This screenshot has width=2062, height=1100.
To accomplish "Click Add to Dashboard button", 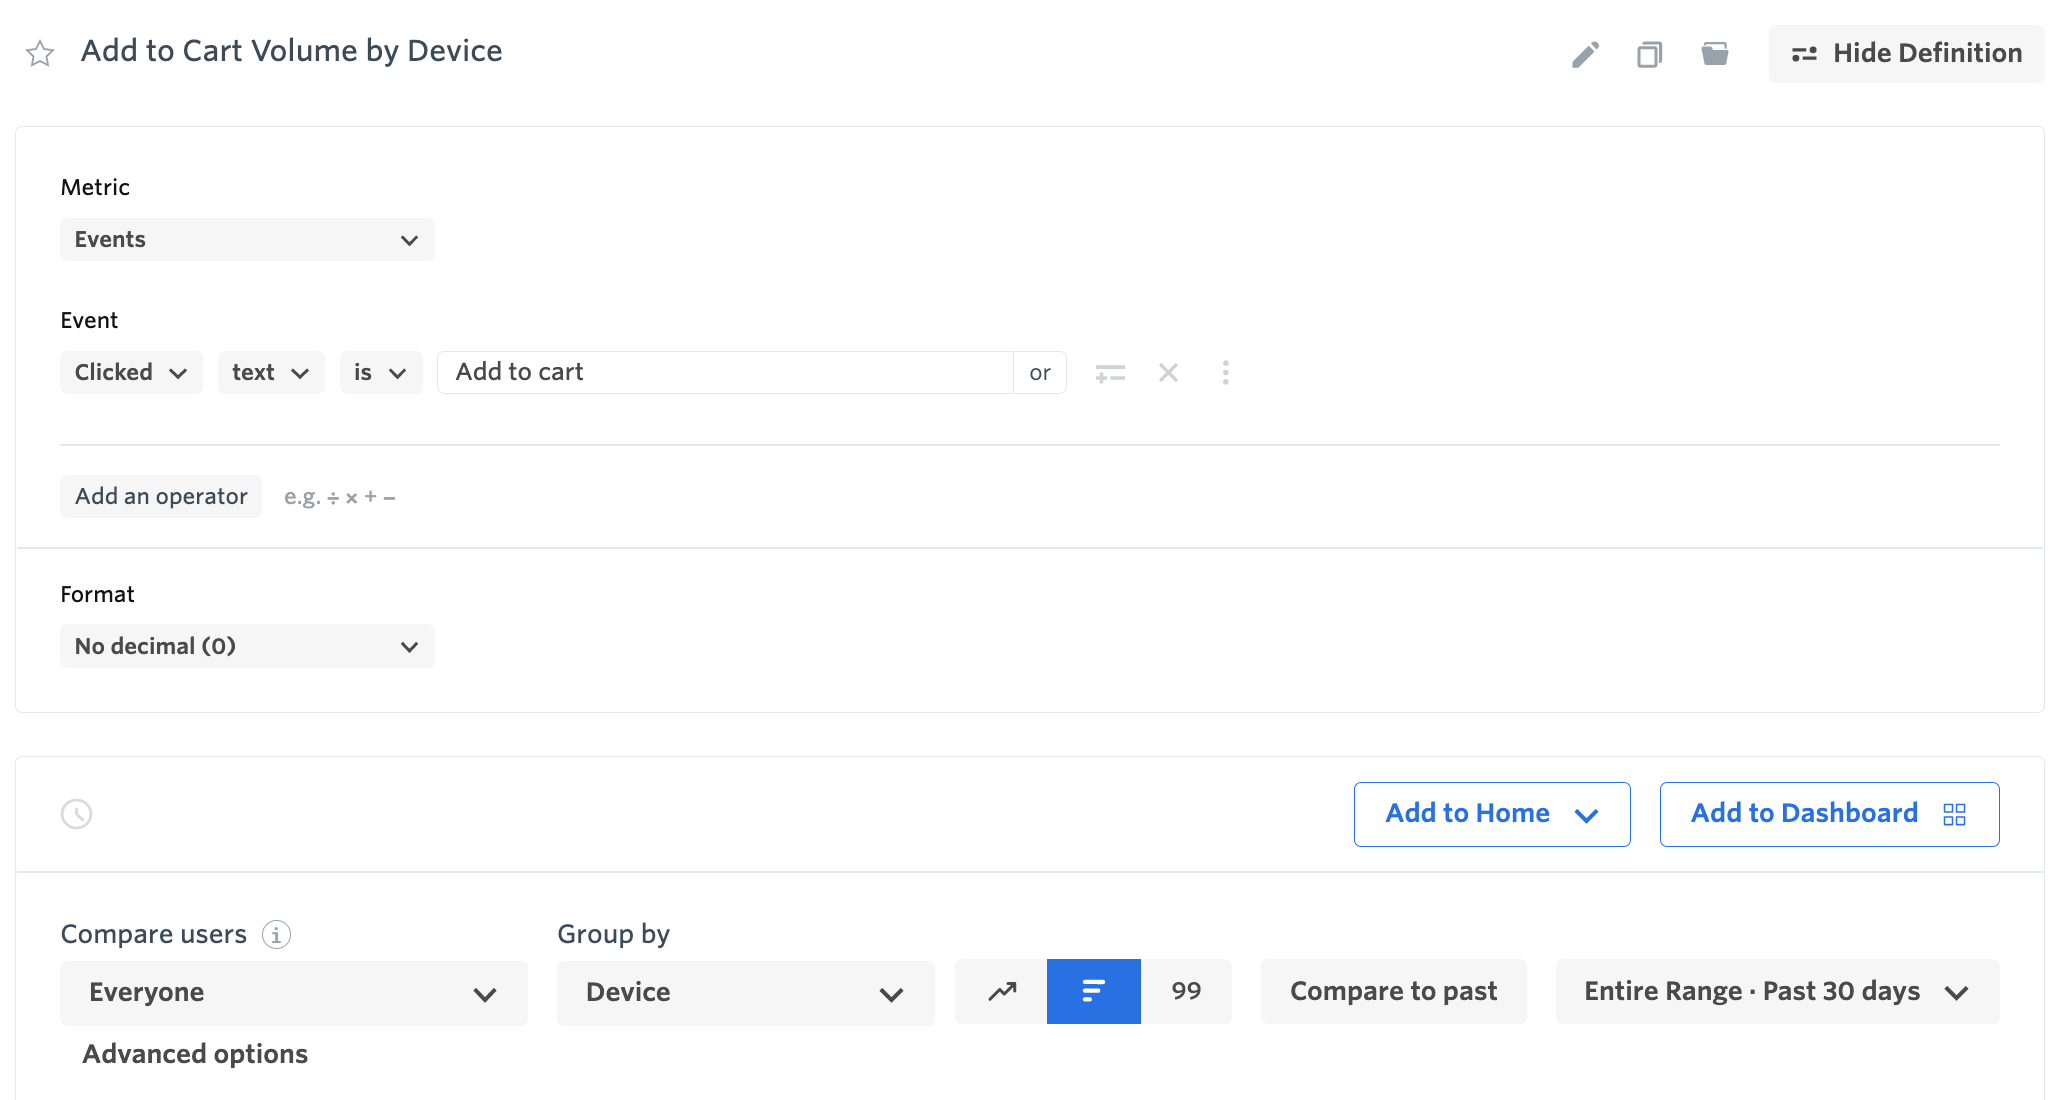I will point(1828,814).
